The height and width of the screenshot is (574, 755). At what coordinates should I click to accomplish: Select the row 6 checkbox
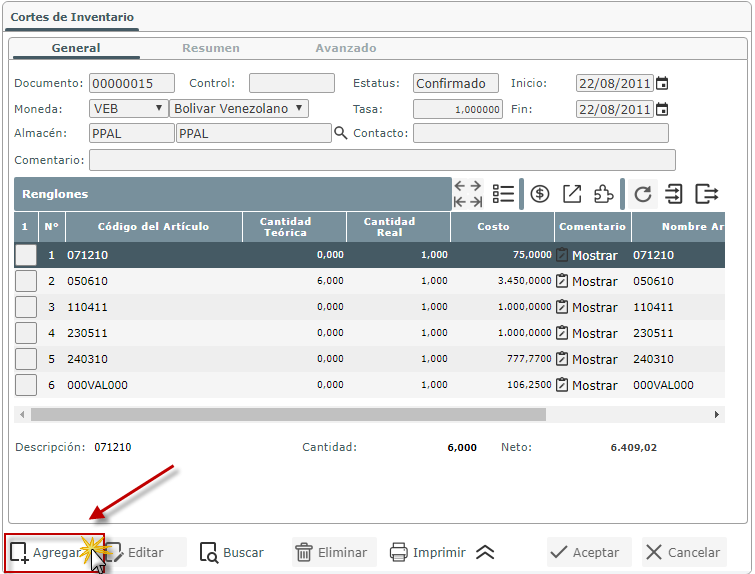tap(26, 385)
